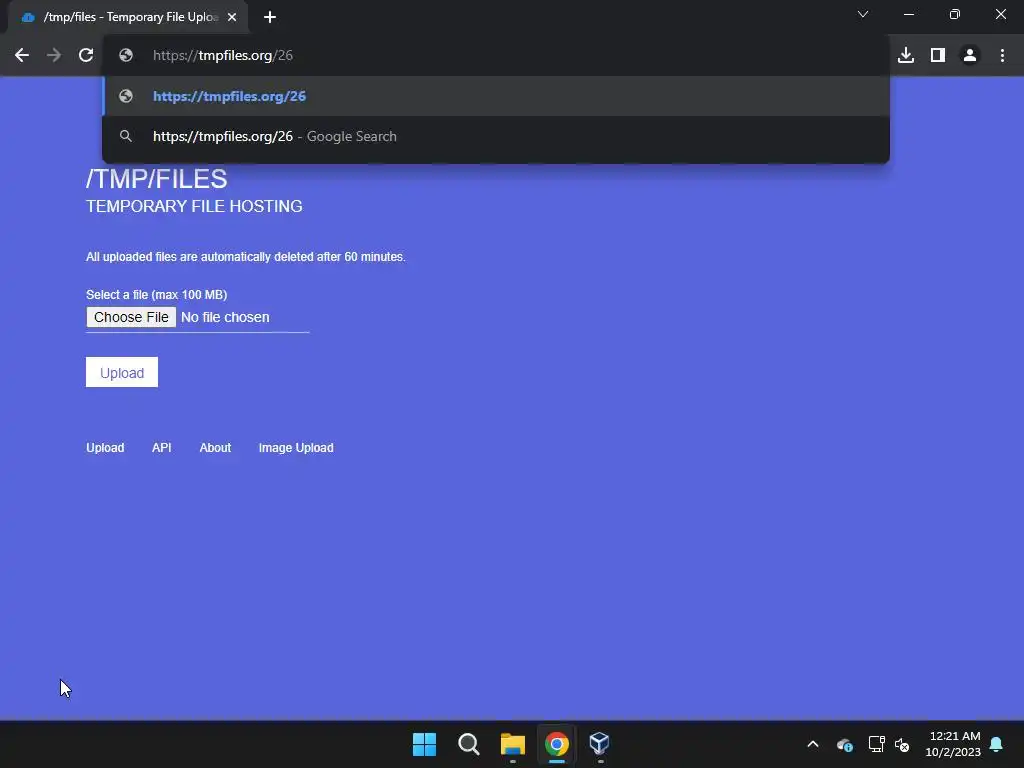
Task: Click the muted volume tray icon
Action: (902, 744)
